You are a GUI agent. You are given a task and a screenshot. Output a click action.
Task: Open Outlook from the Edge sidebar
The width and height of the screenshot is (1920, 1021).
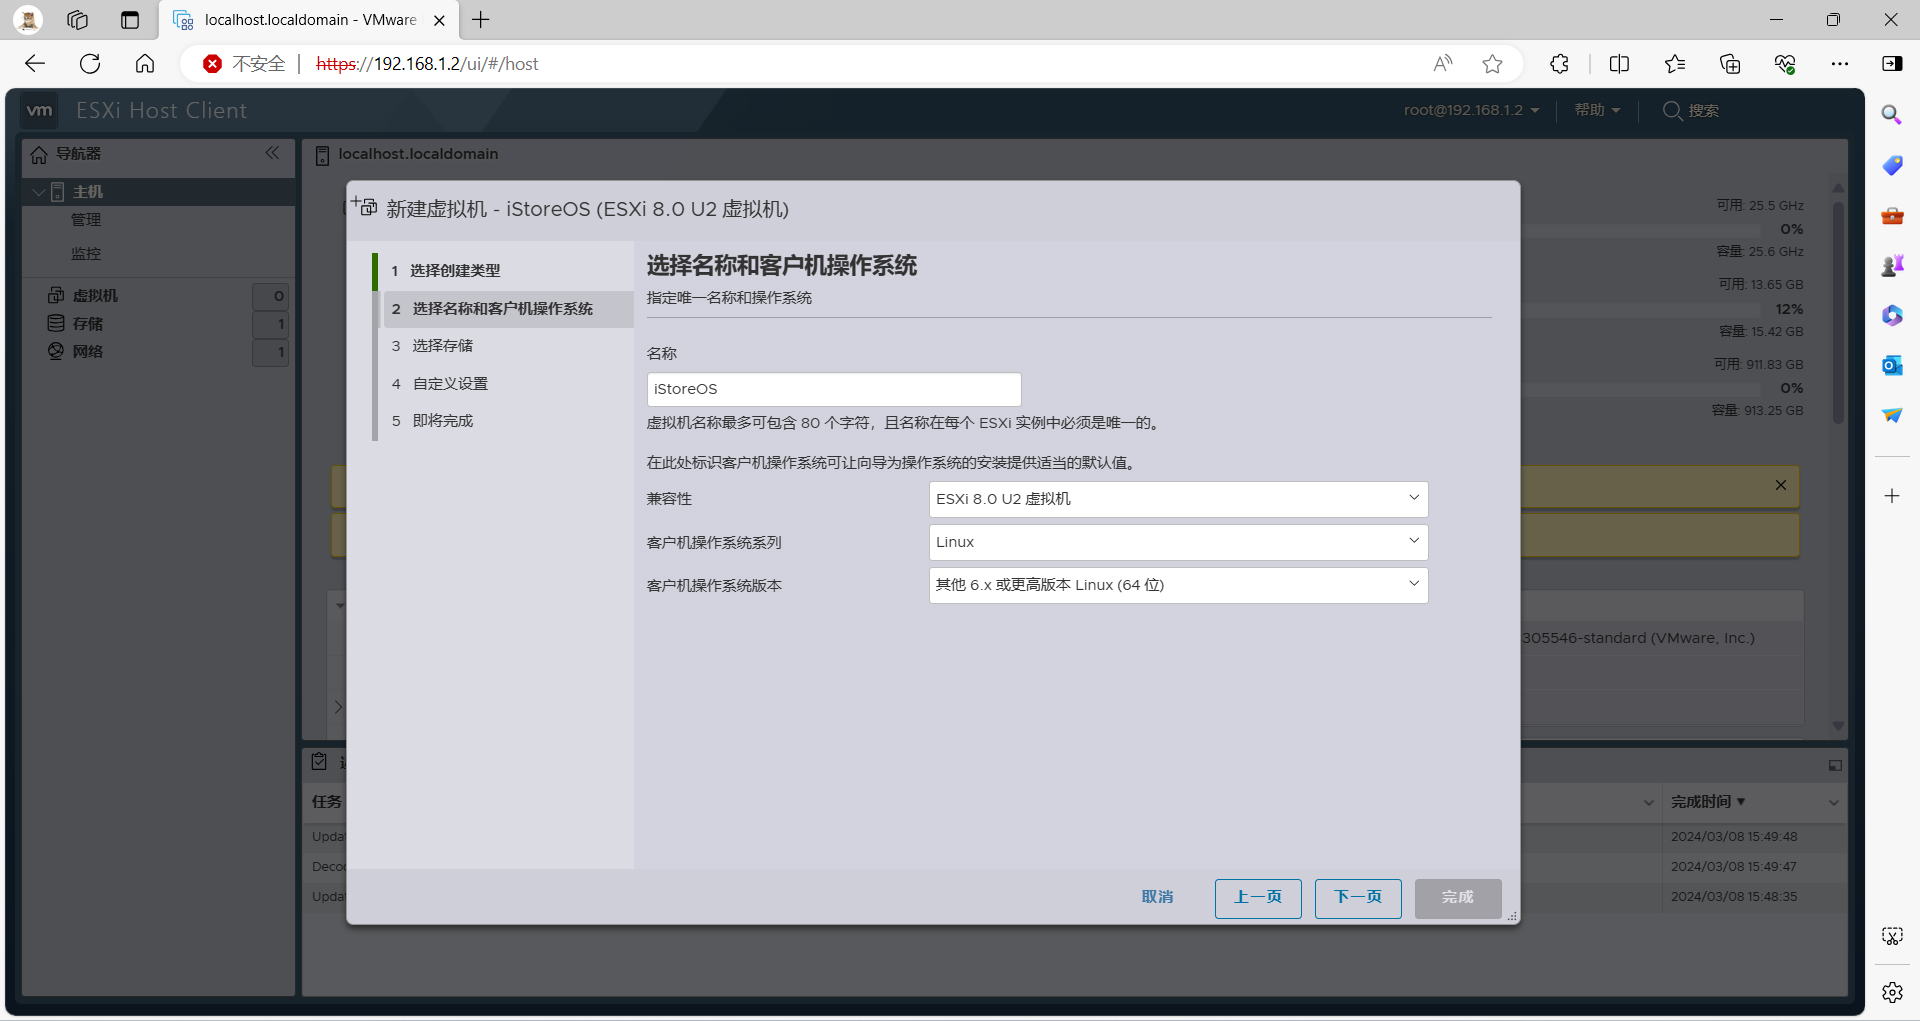1893,365
